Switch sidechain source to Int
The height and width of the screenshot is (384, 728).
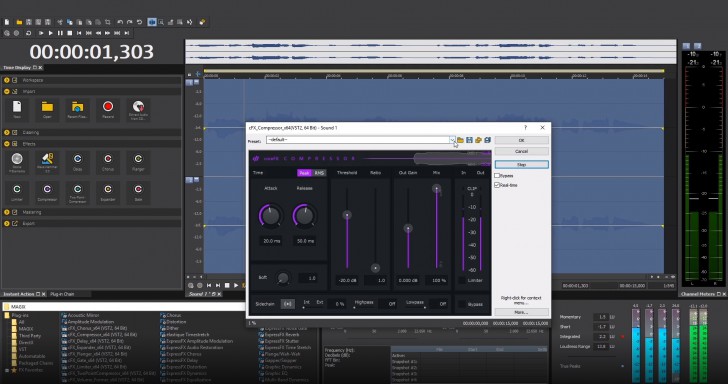pos(306,303)
